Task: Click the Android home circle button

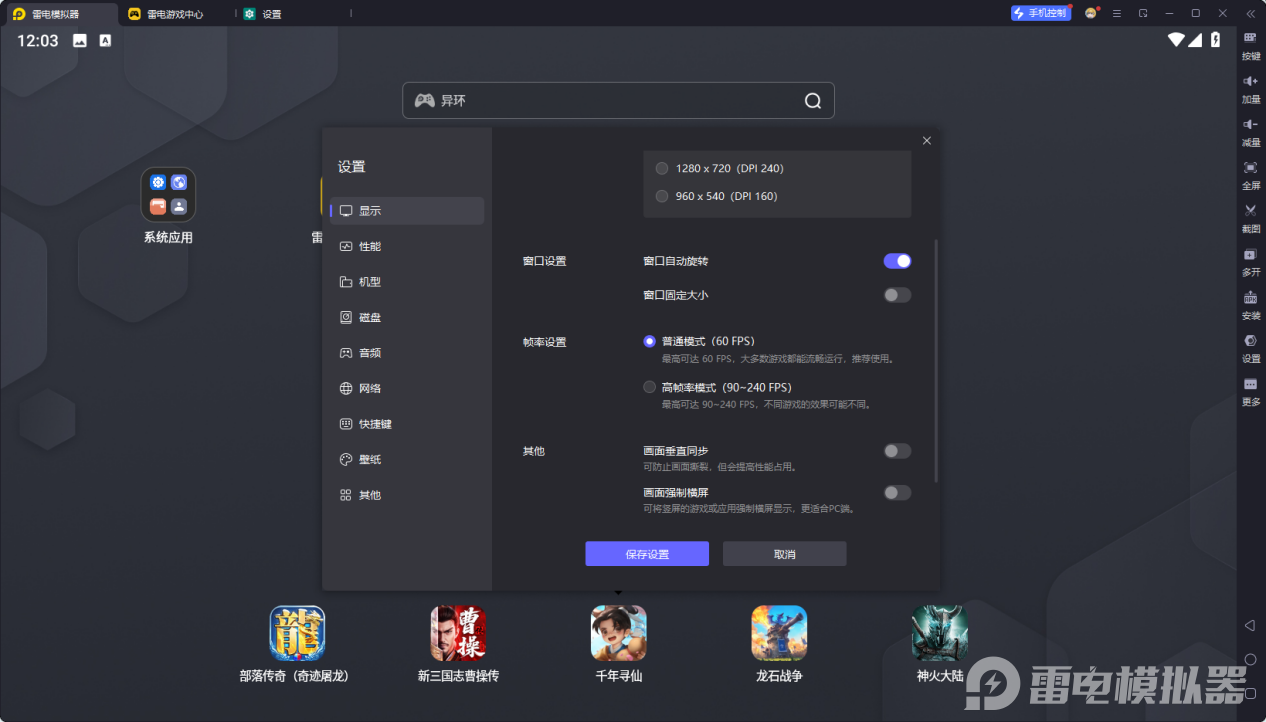Action: pyautogui.click(x=1250, y=659)
